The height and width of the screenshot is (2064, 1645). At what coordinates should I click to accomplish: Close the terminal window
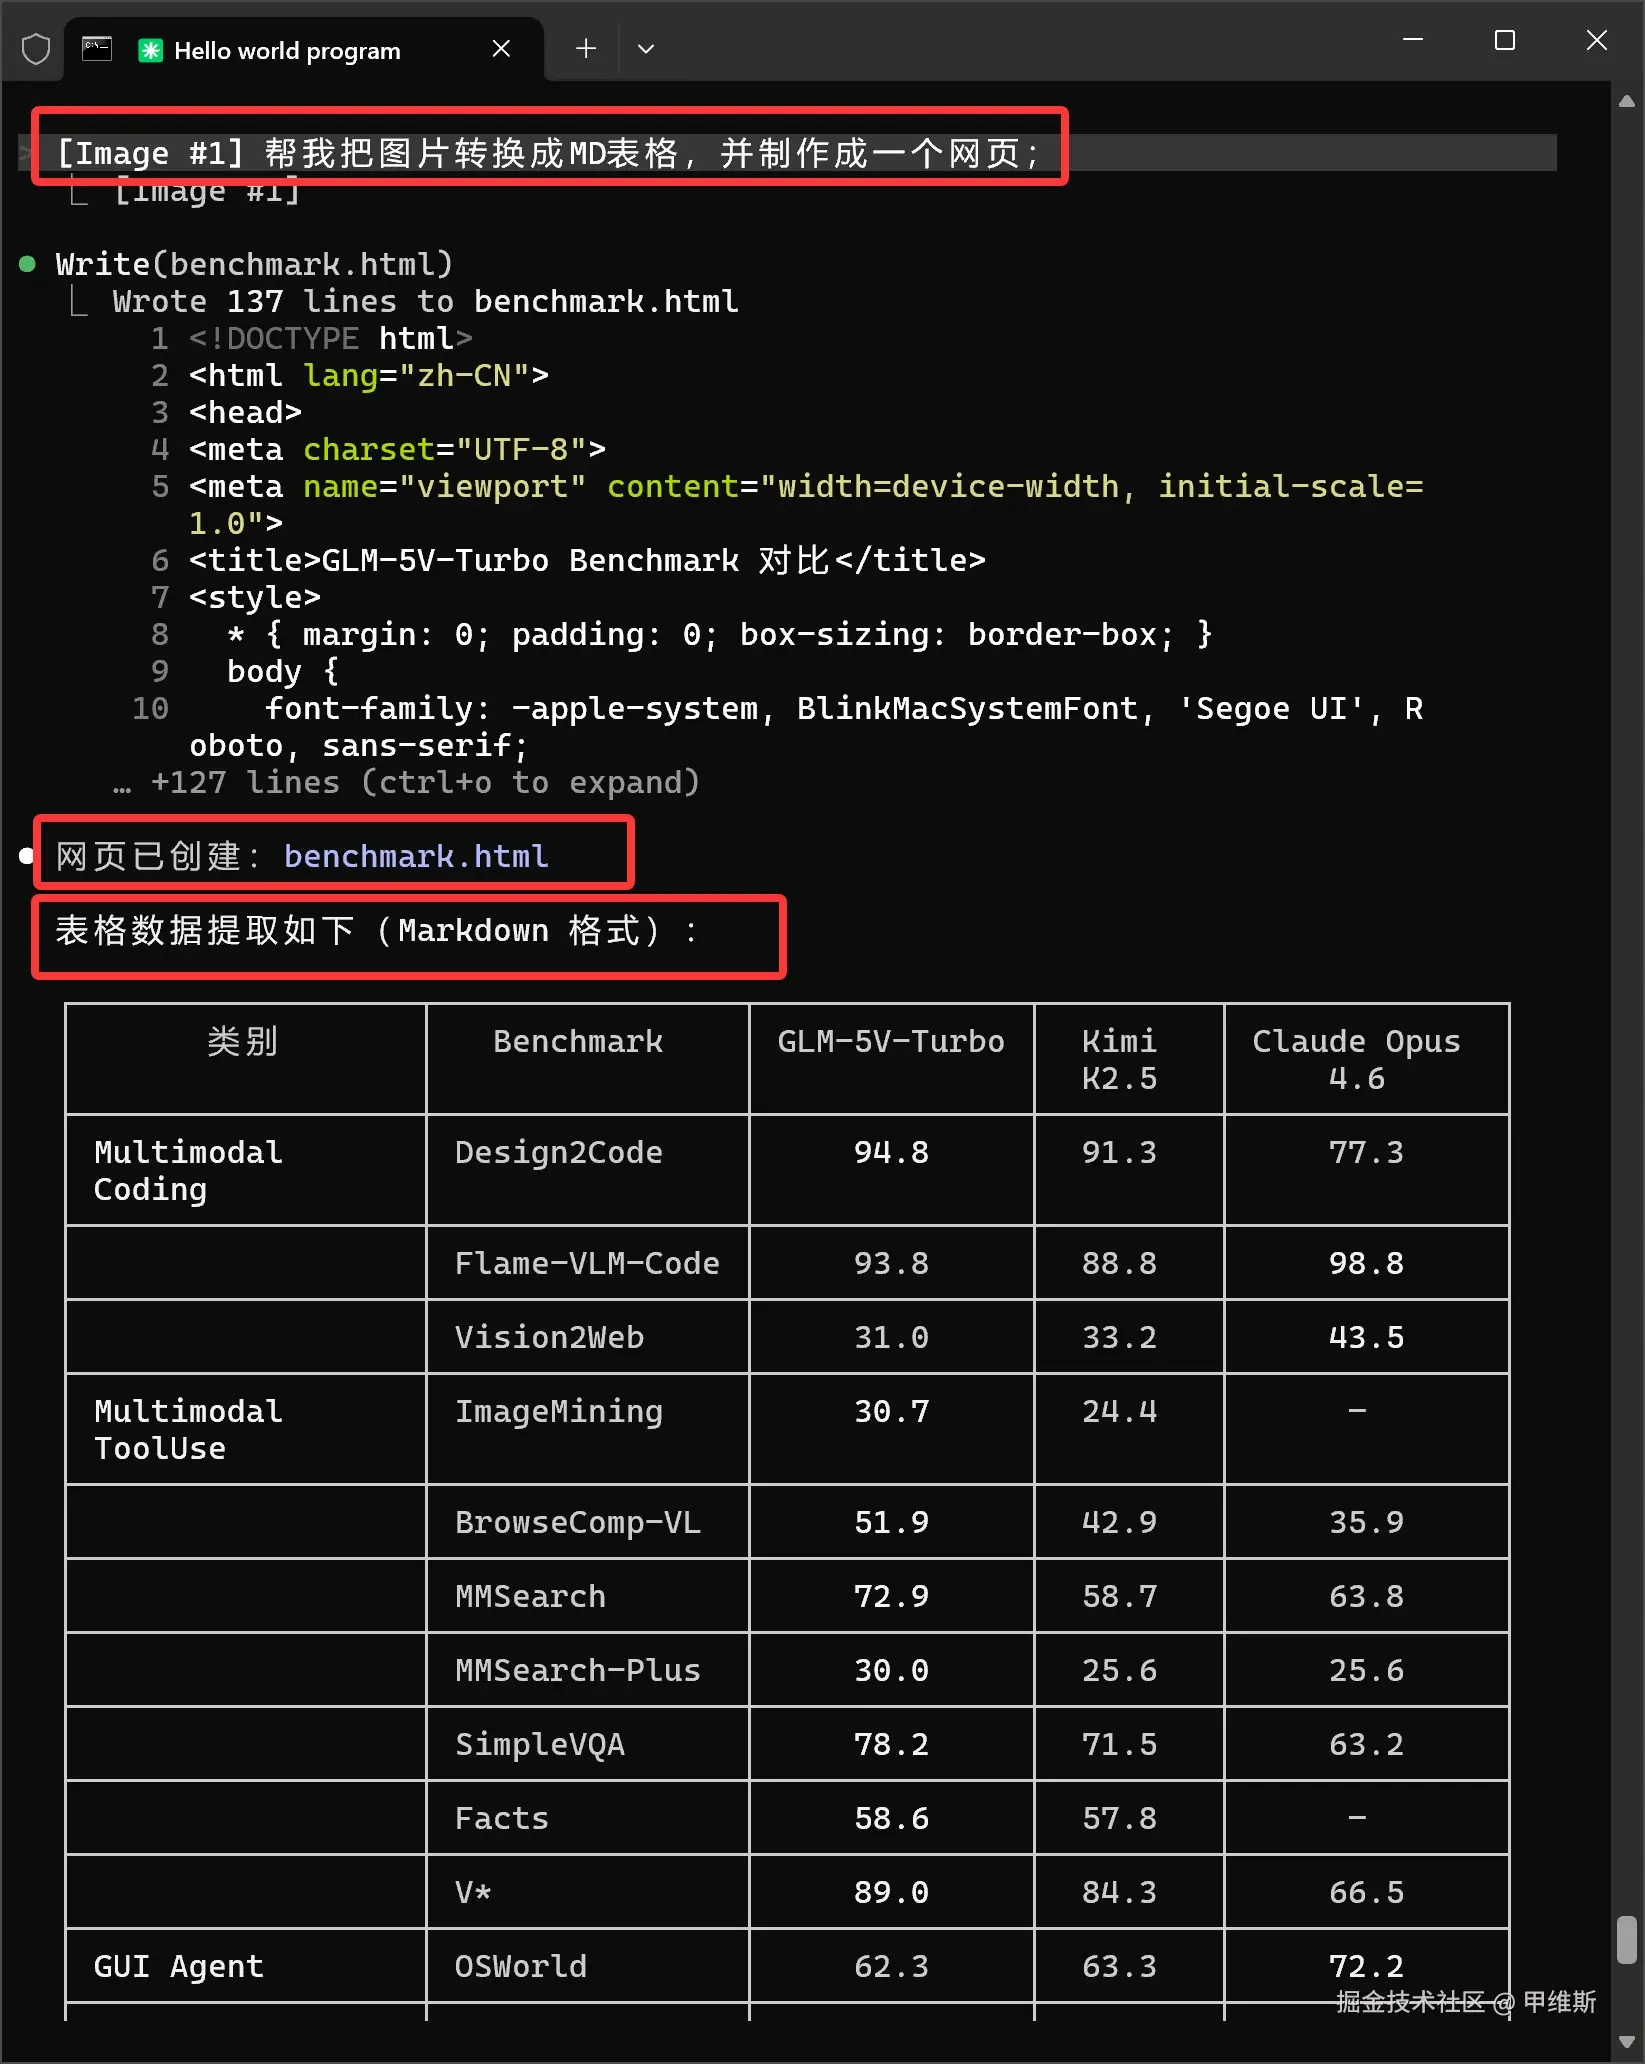[x=1597, y=40]
